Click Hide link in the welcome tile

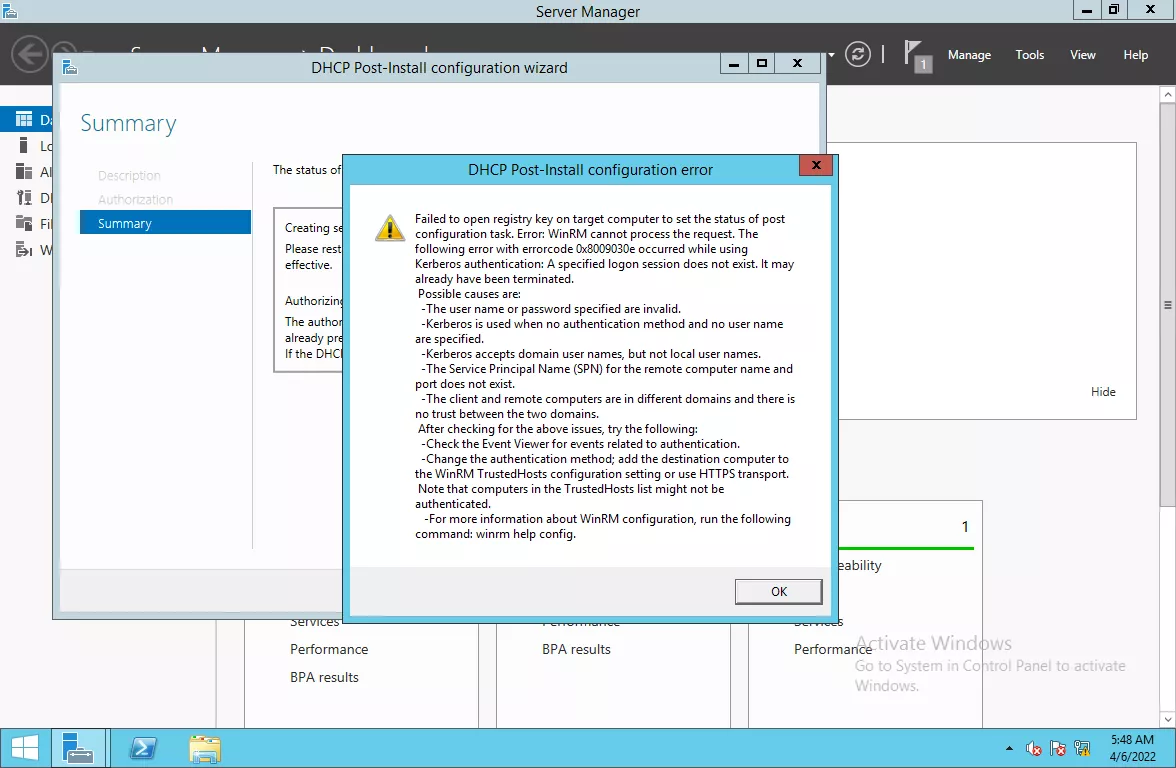1102,392
